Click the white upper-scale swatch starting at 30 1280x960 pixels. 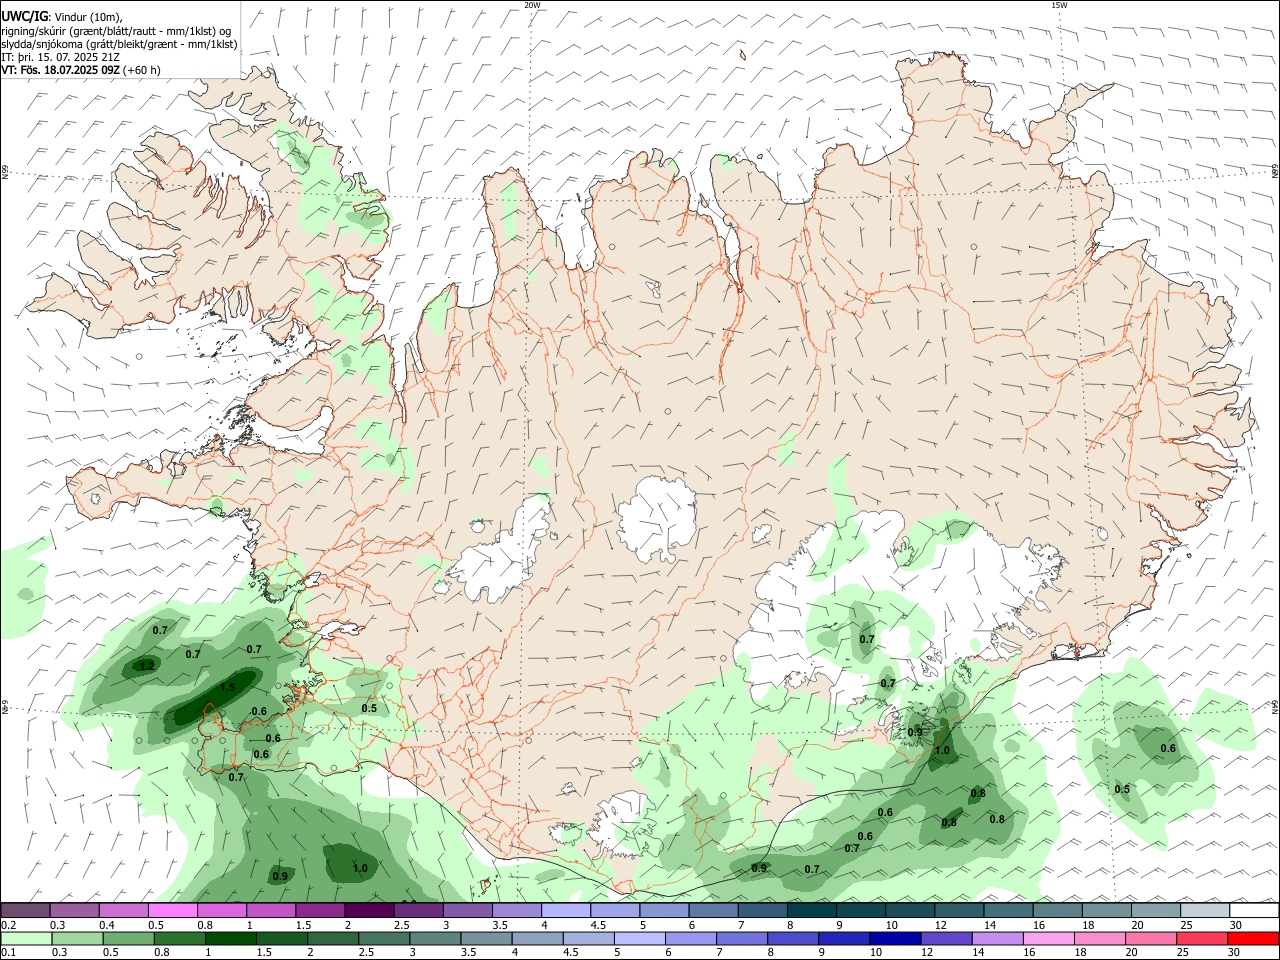[1255, 910]
